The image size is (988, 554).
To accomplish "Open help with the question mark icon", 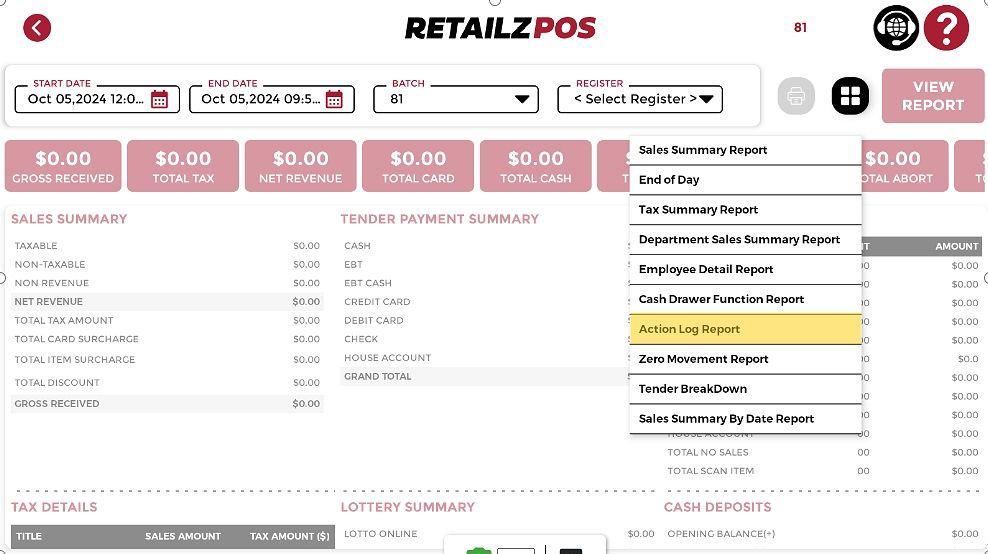I will (x=946, y=28).
